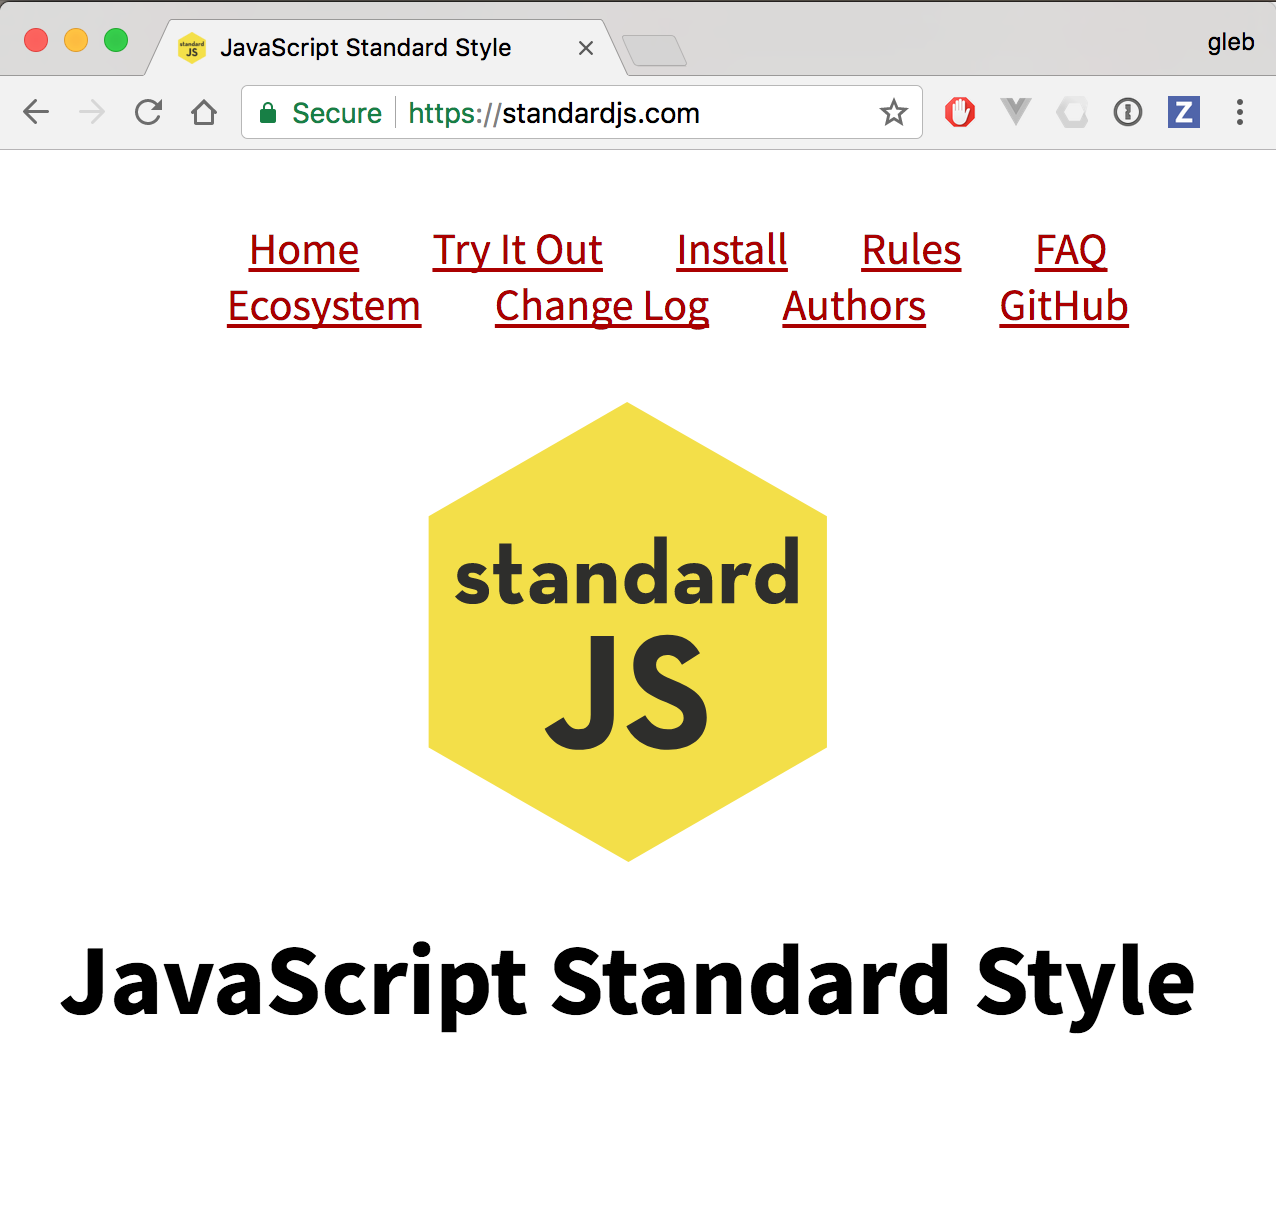Go back using the browser back arrow

click(x=36, y=112)
